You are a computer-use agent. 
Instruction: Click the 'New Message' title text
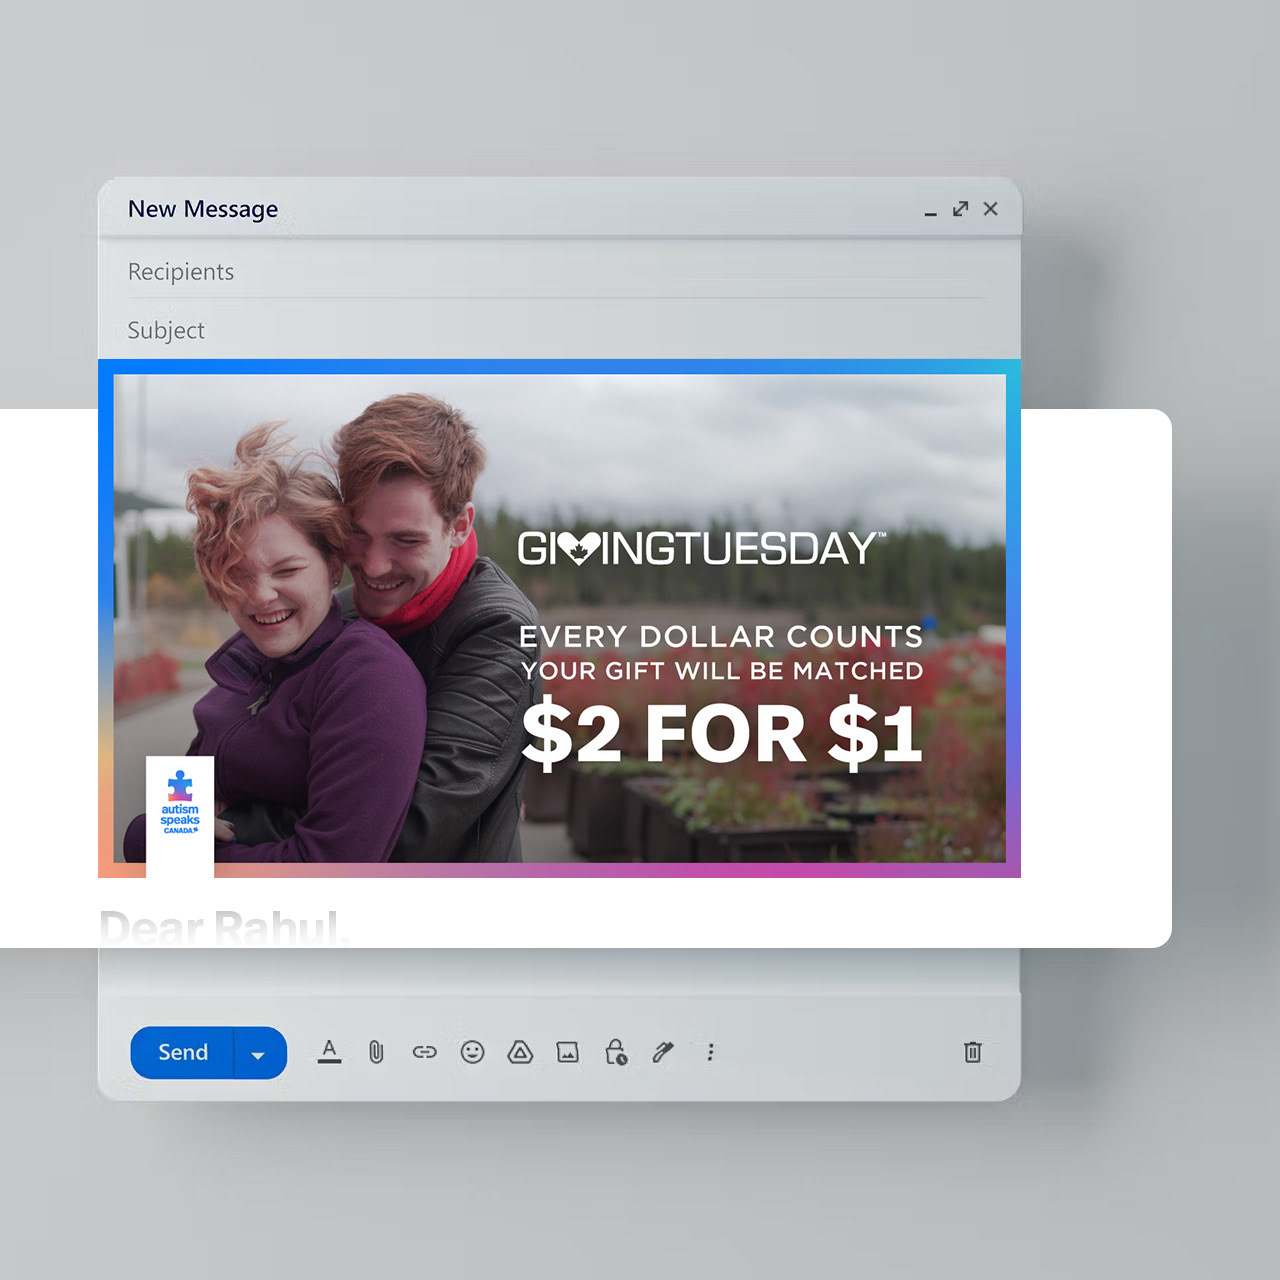203,209
